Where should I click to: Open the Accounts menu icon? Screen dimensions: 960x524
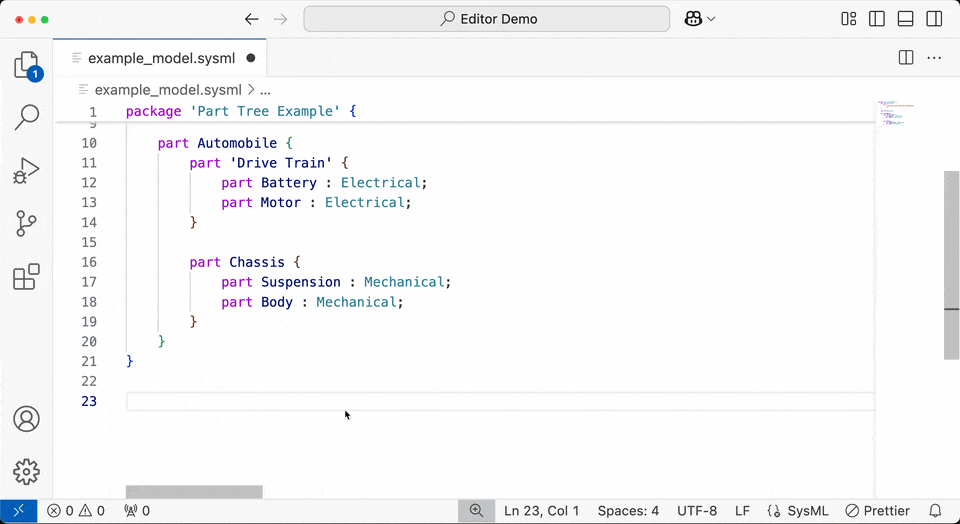[x=26, y=419]
